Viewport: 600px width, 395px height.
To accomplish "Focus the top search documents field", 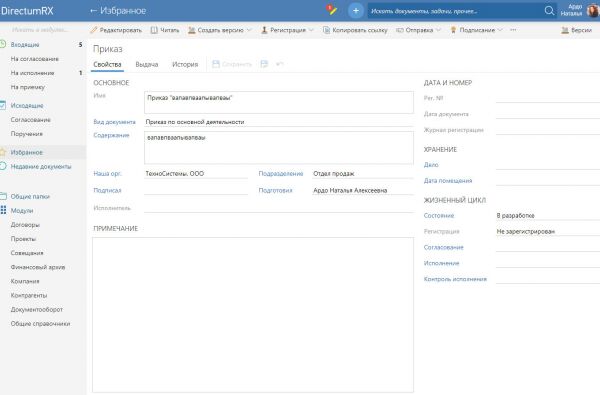I will (x=455, y=11).
